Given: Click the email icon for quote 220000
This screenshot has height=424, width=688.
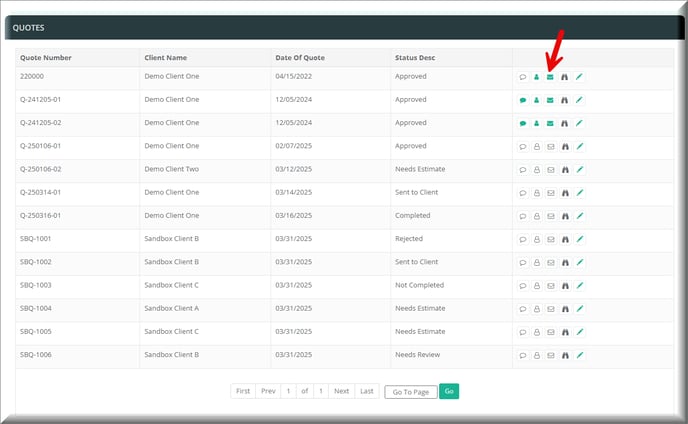Looking at the screenshot, I should click(x=550, y=77).
